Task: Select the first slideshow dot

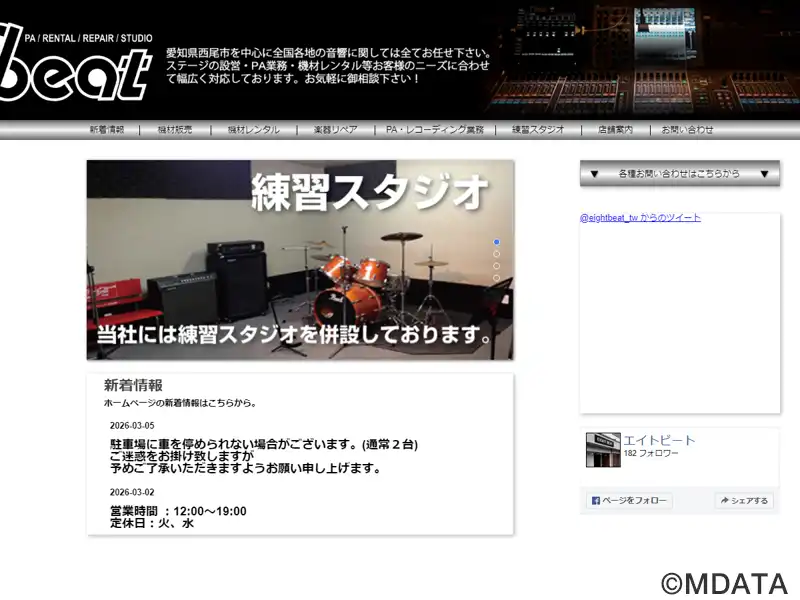Action: [496, 242]
